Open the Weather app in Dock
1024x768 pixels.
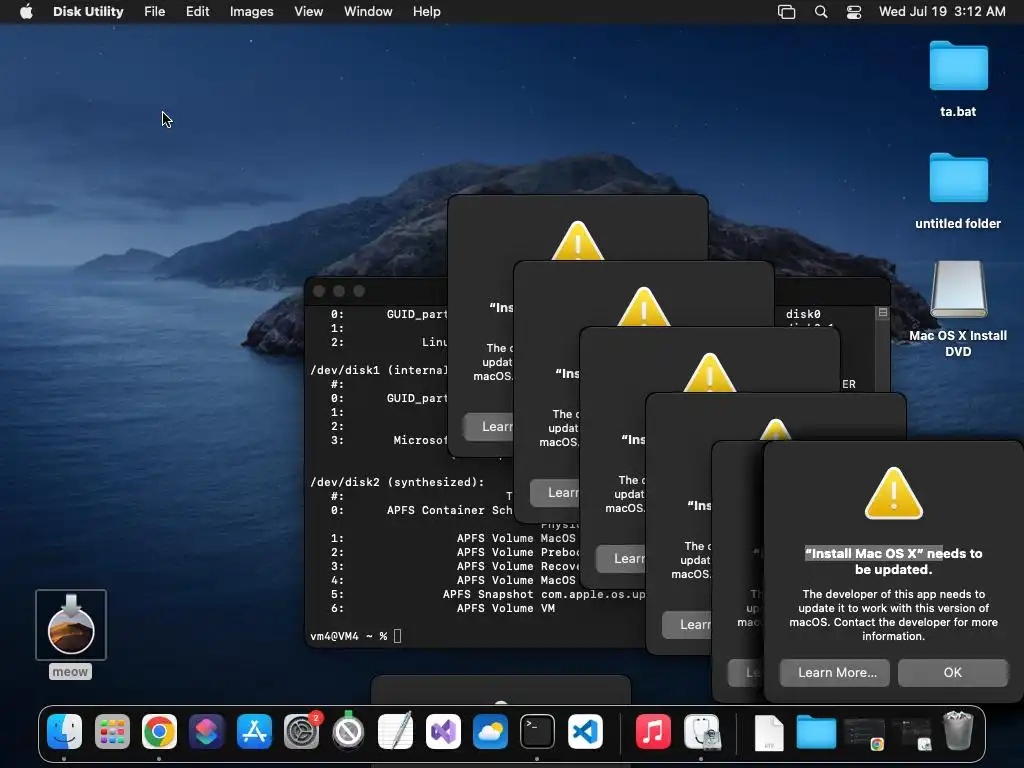coord(490,731)
